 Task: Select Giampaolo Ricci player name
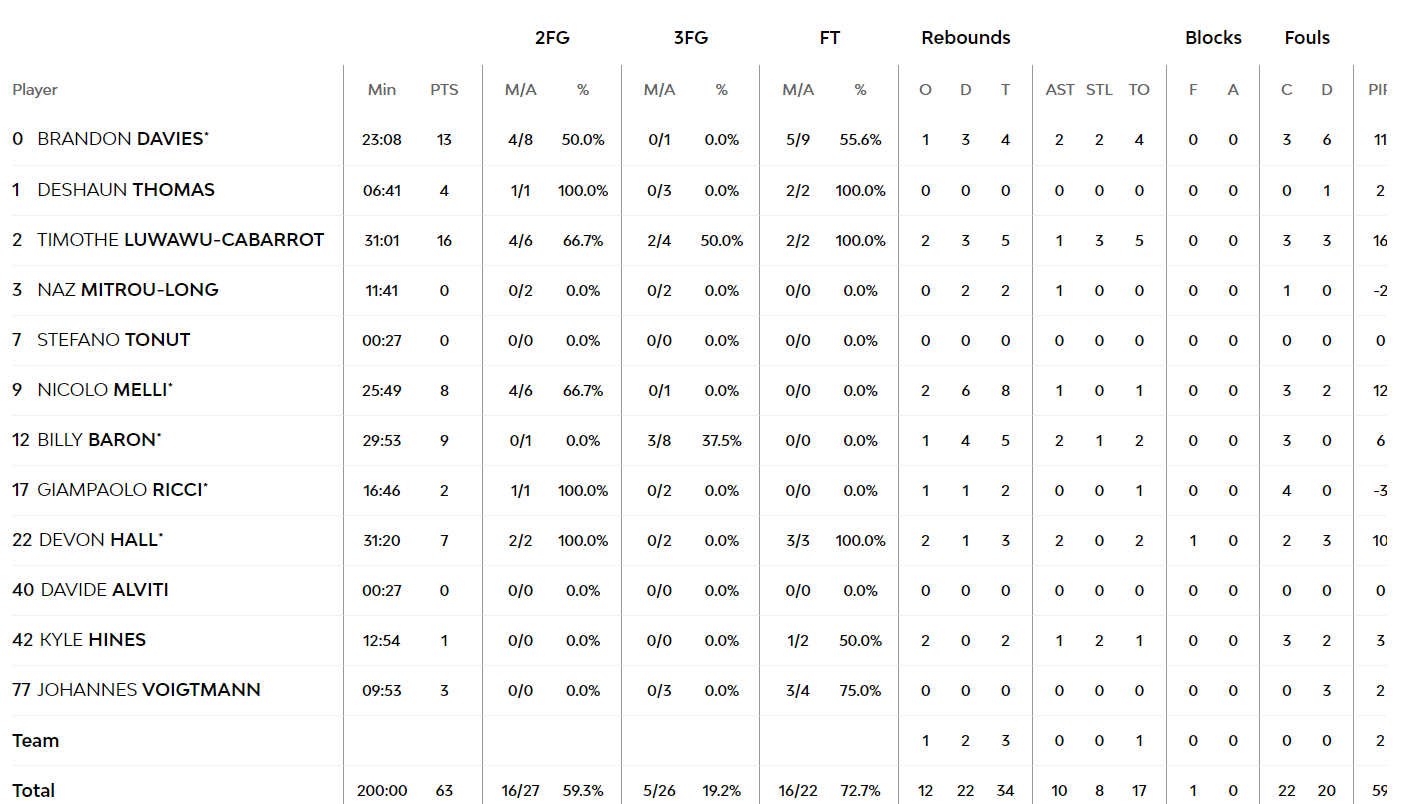coord(121,489)
